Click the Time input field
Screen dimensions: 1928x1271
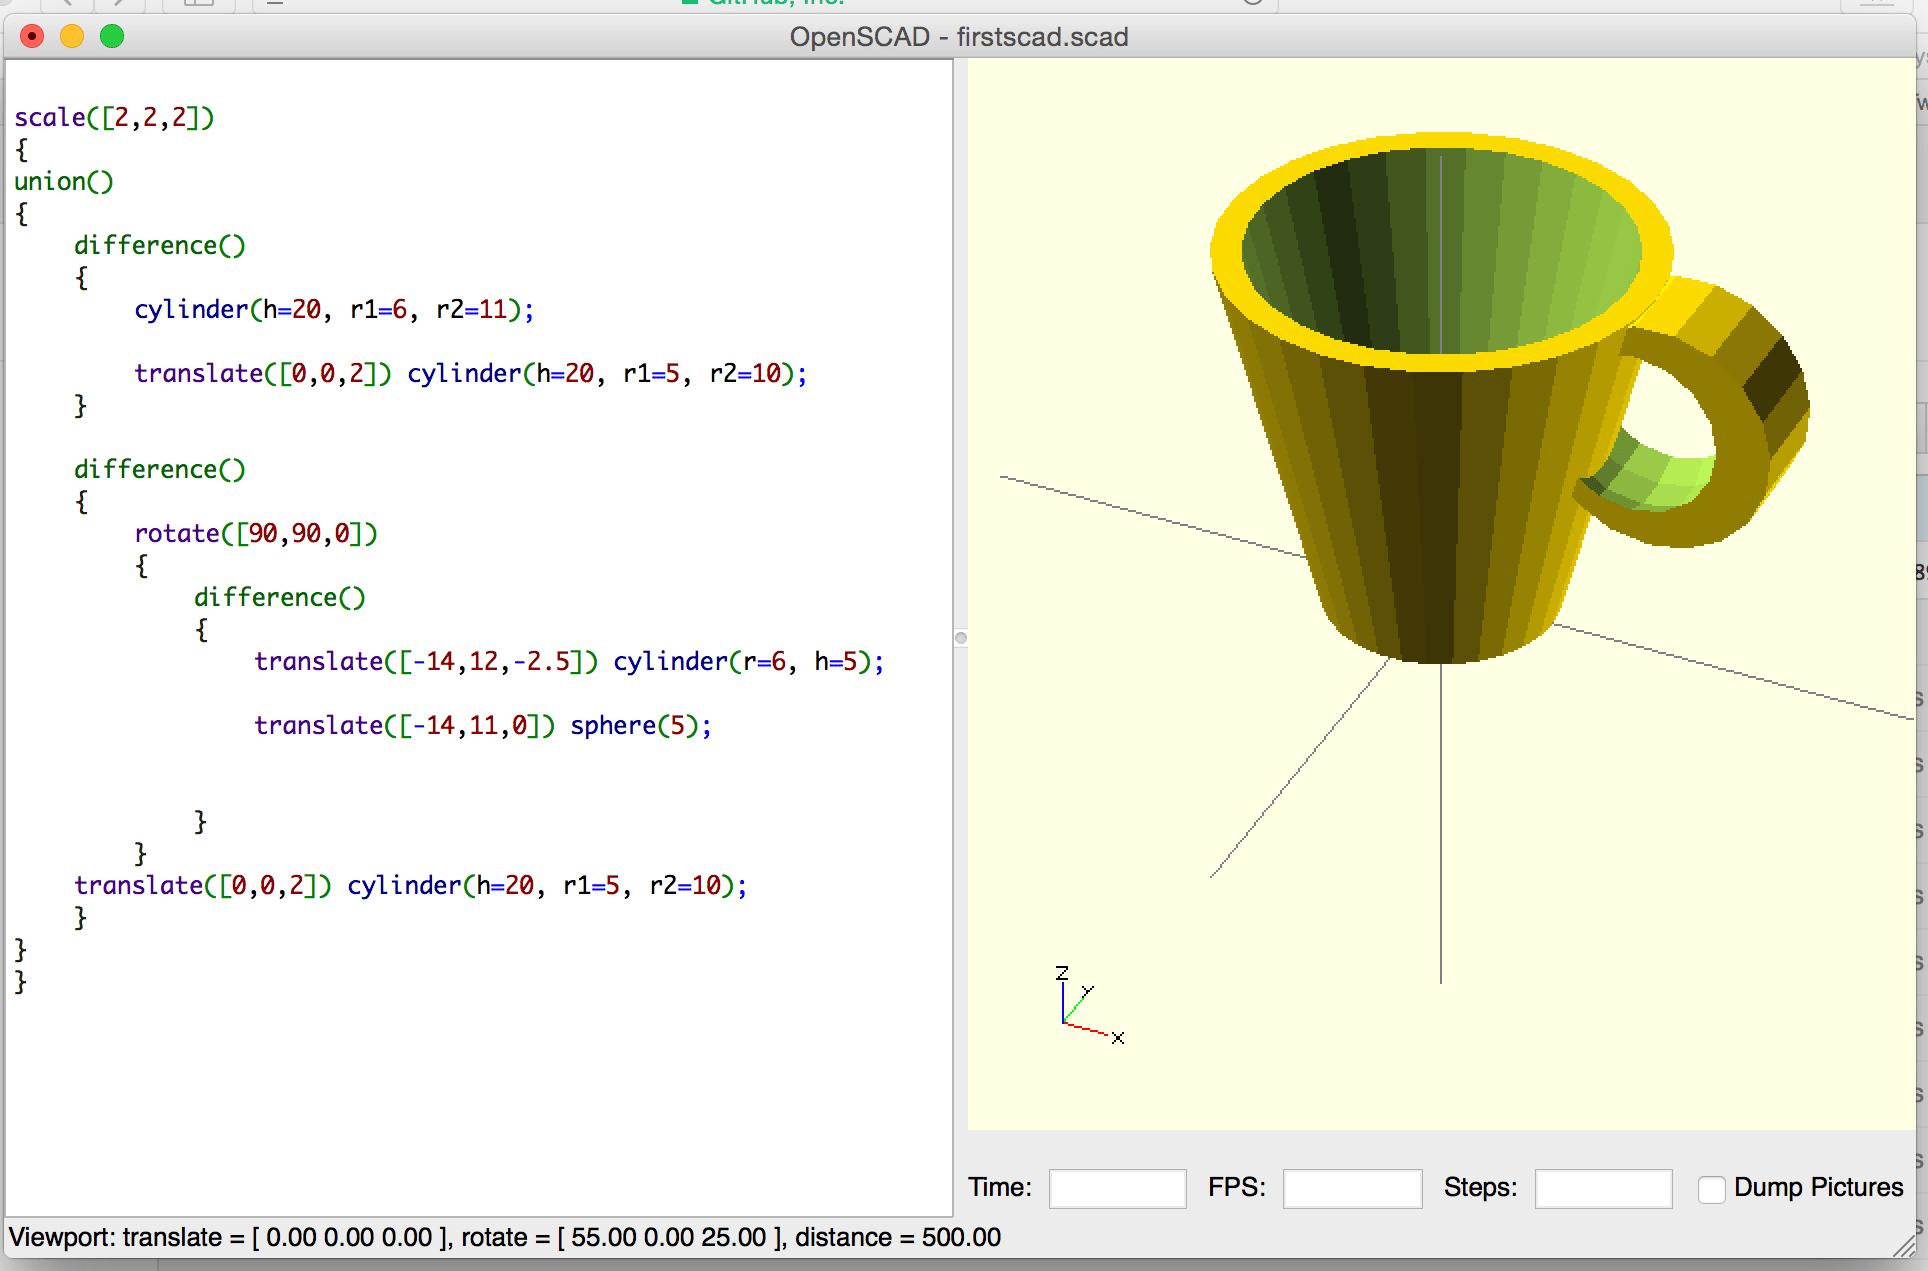click(1117, 1189)
